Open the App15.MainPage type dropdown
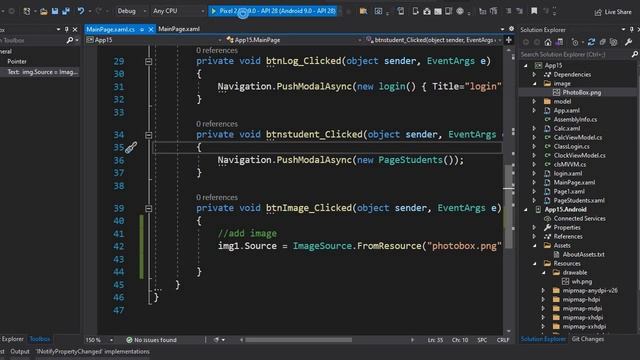The image size is (640, 360). [293, 40]
